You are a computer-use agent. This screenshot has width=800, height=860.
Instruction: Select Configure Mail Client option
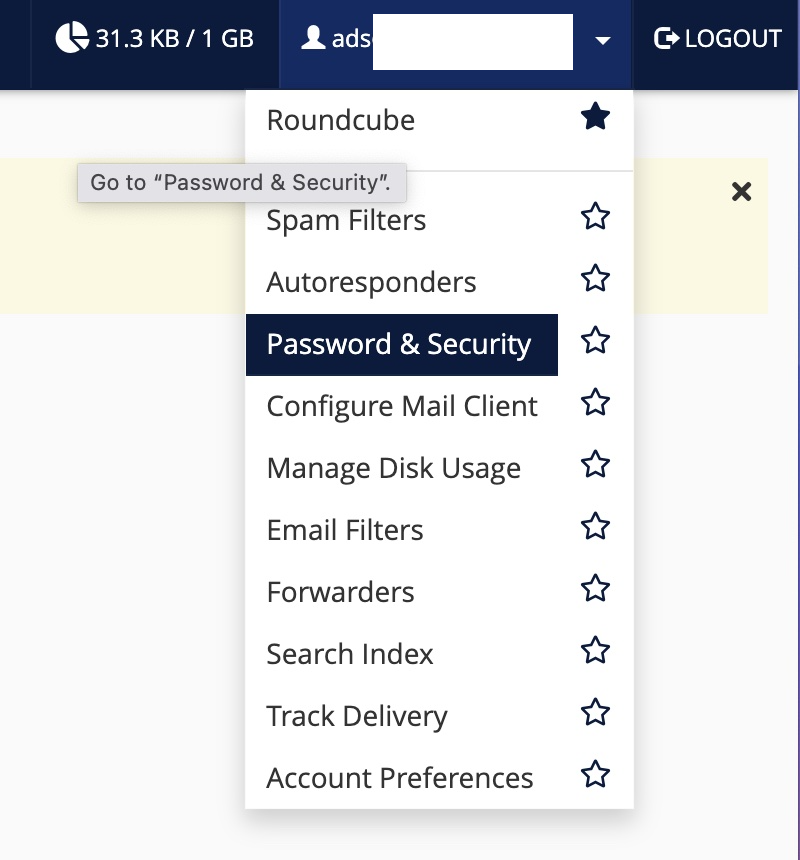[402, 407]
